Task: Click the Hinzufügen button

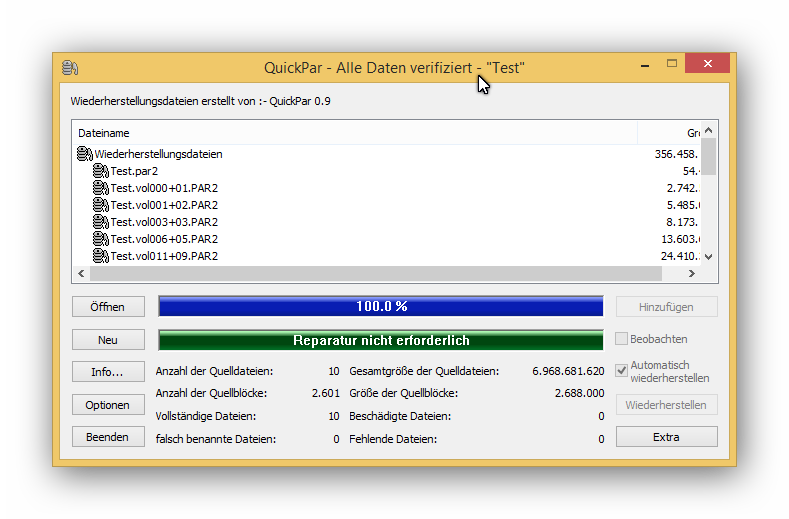Action: tap(667, 307)
